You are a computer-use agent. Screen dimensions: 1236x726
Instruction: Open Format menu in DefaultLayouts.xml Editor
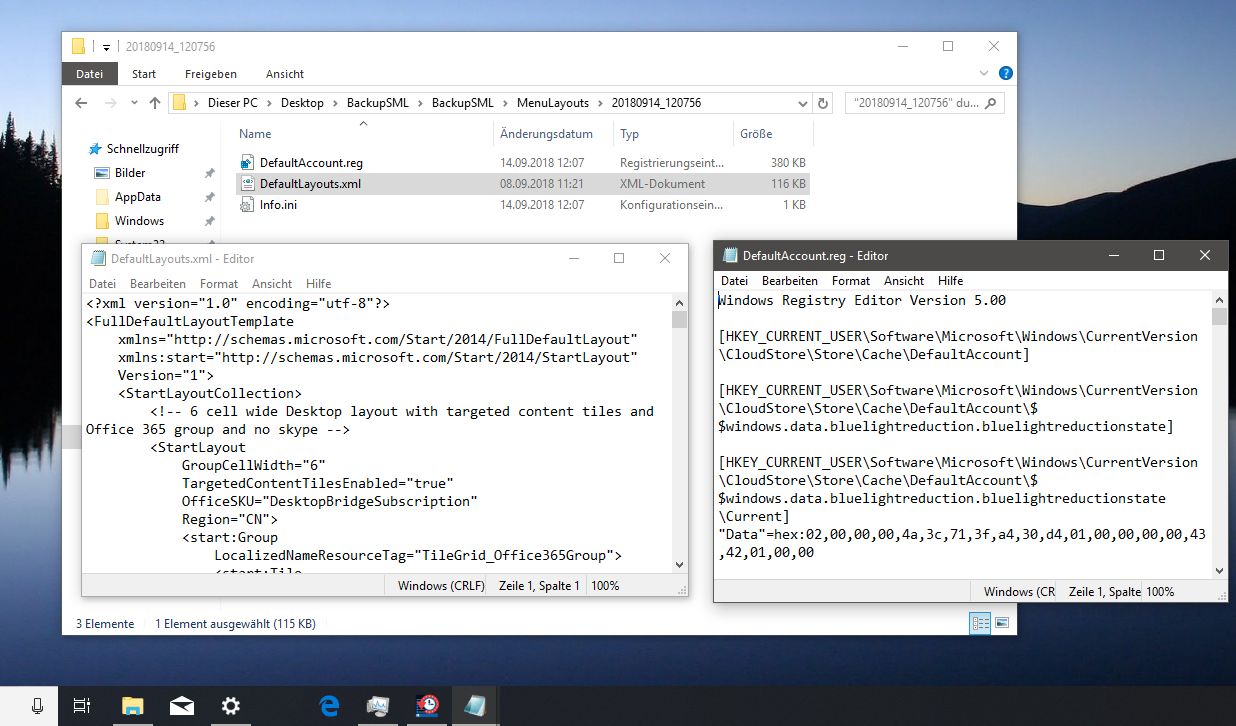pos(219,284)
